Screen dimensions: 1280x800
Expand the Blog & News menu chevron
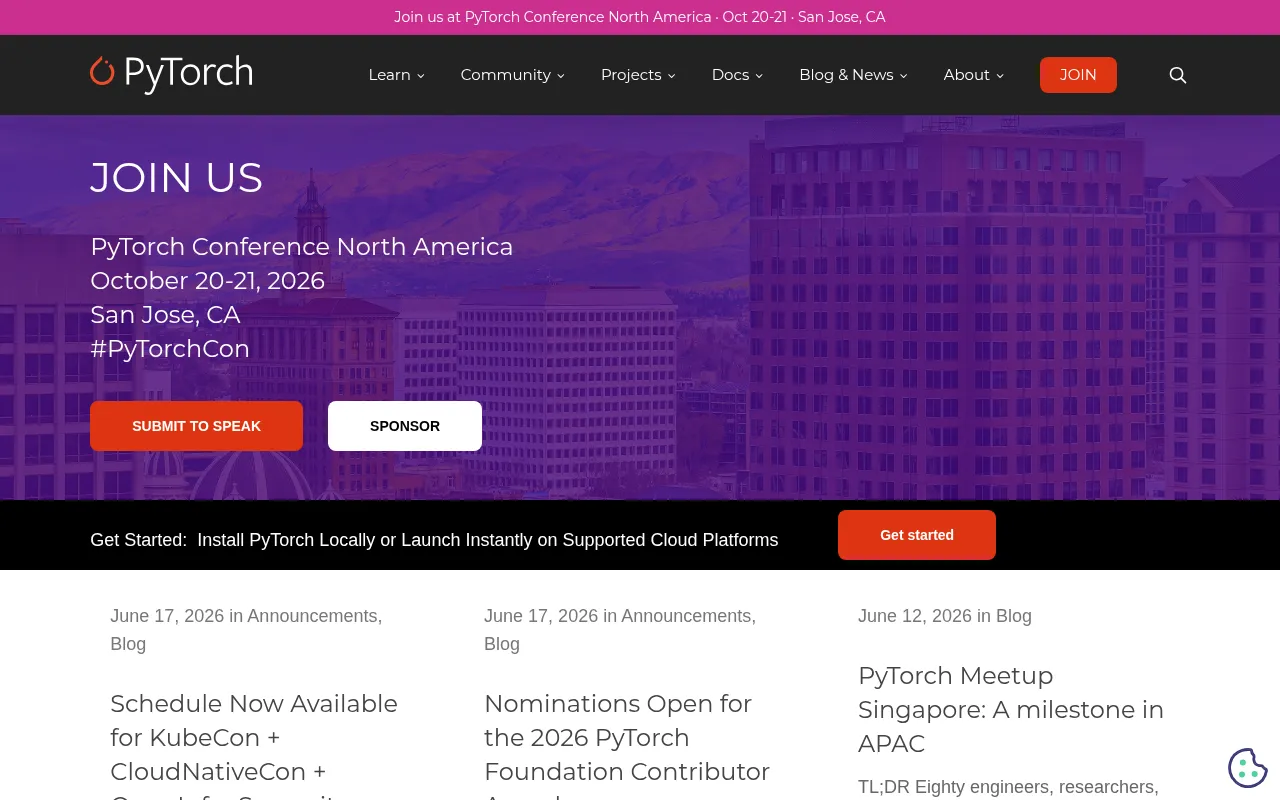[904, 76]
